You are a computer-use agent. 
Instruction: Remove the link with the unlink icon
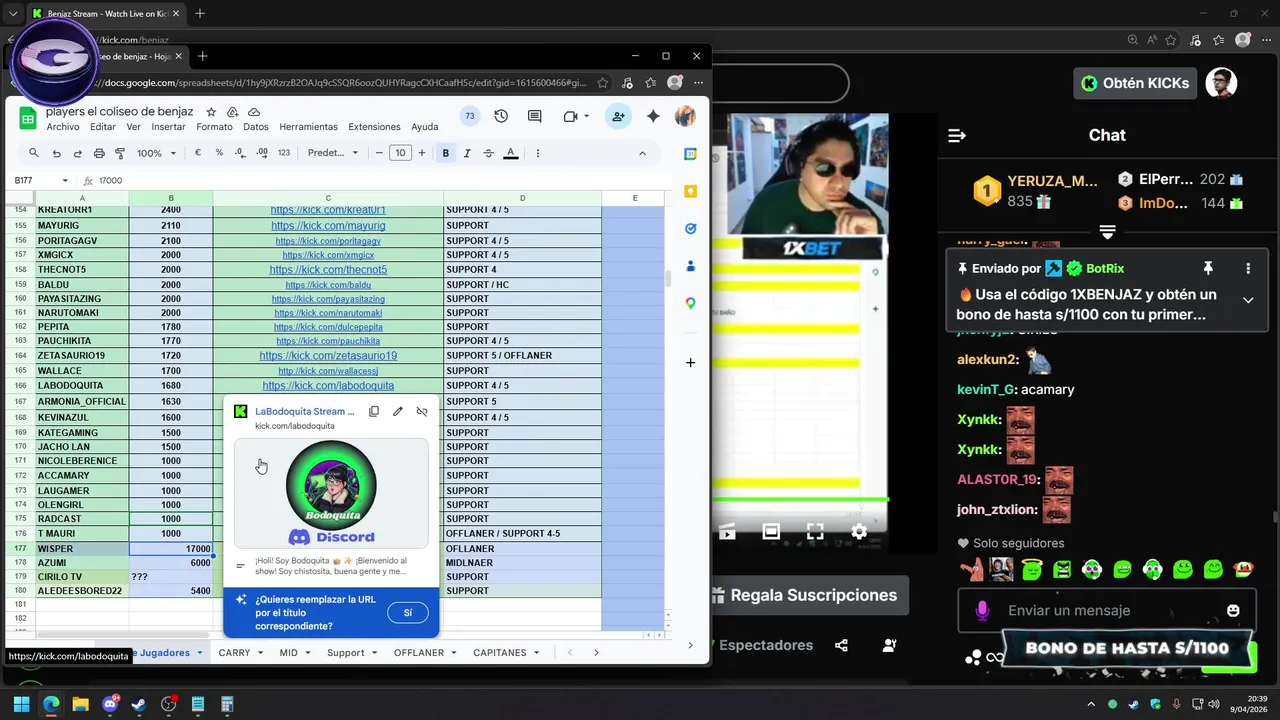pyautogui.click(x=422, y=411)
